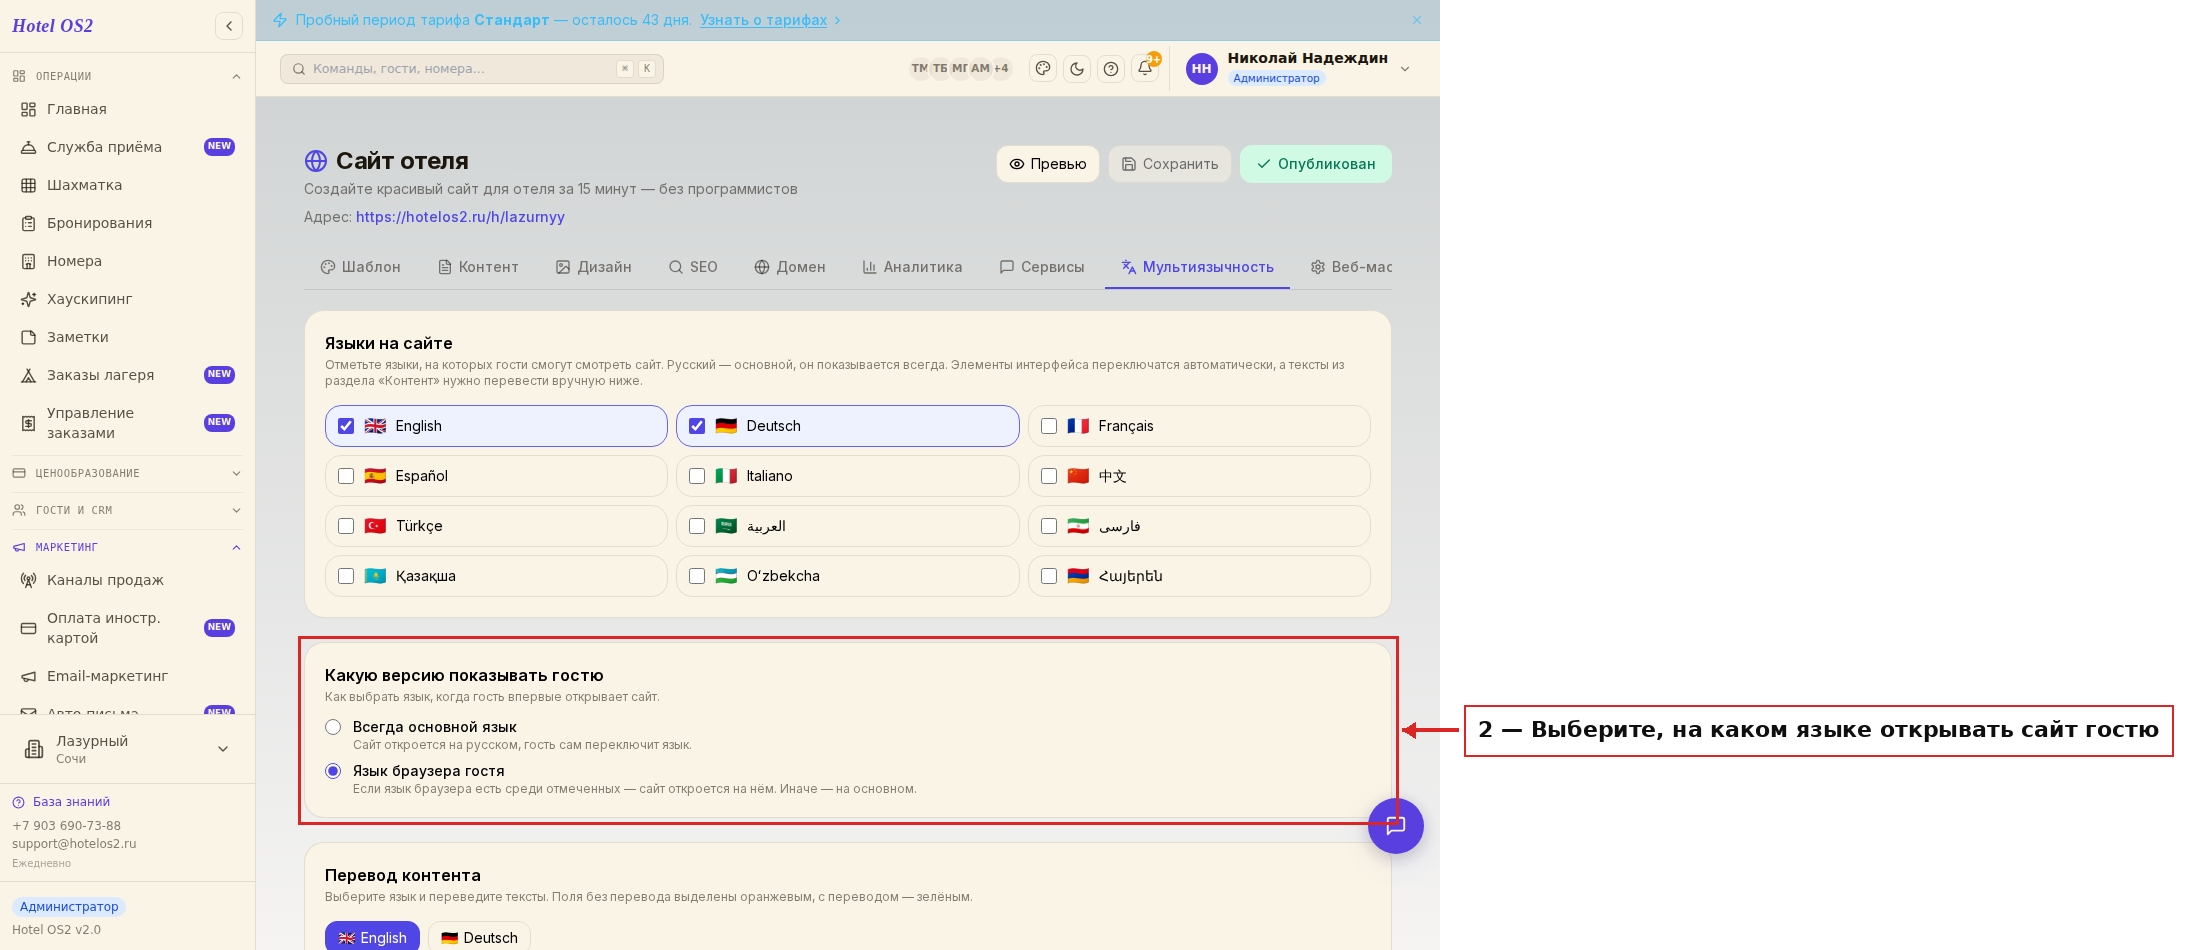This screenshot has height=950, width=2197.
Task: Enable the Français language checkbox
Action: (x=1049, y=426)
